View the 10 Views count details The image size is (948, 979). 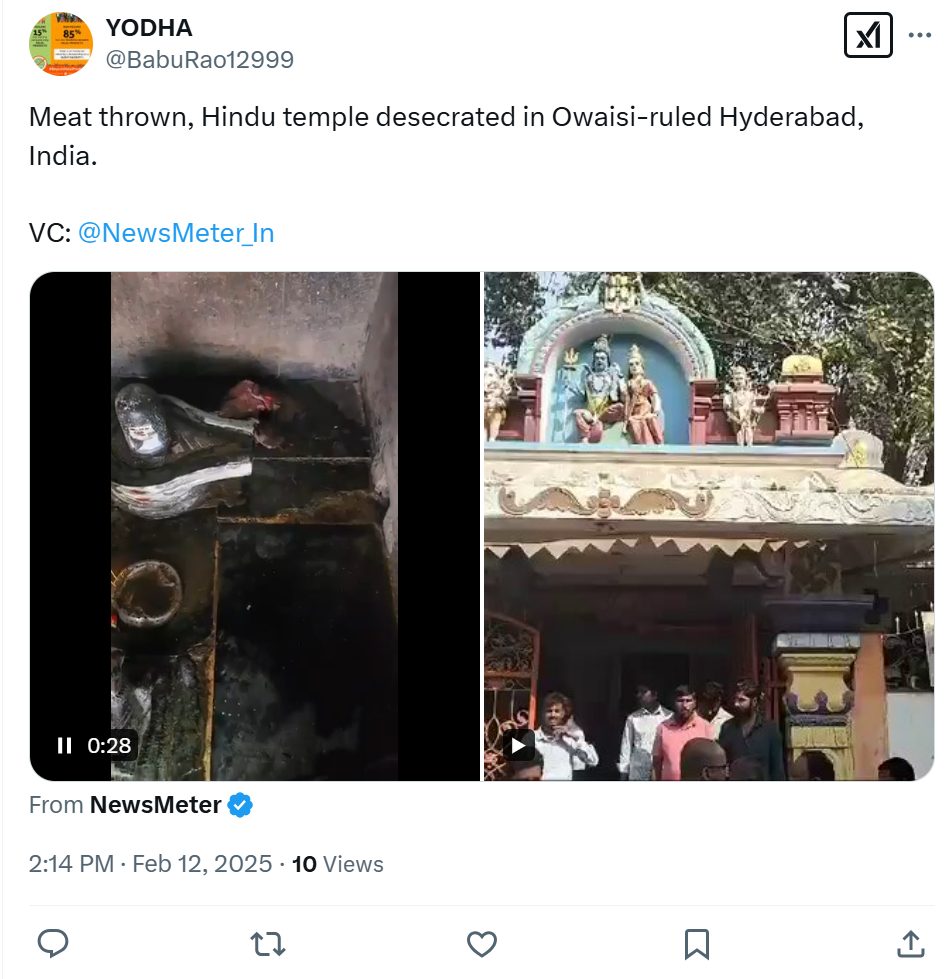pos(338,864)
